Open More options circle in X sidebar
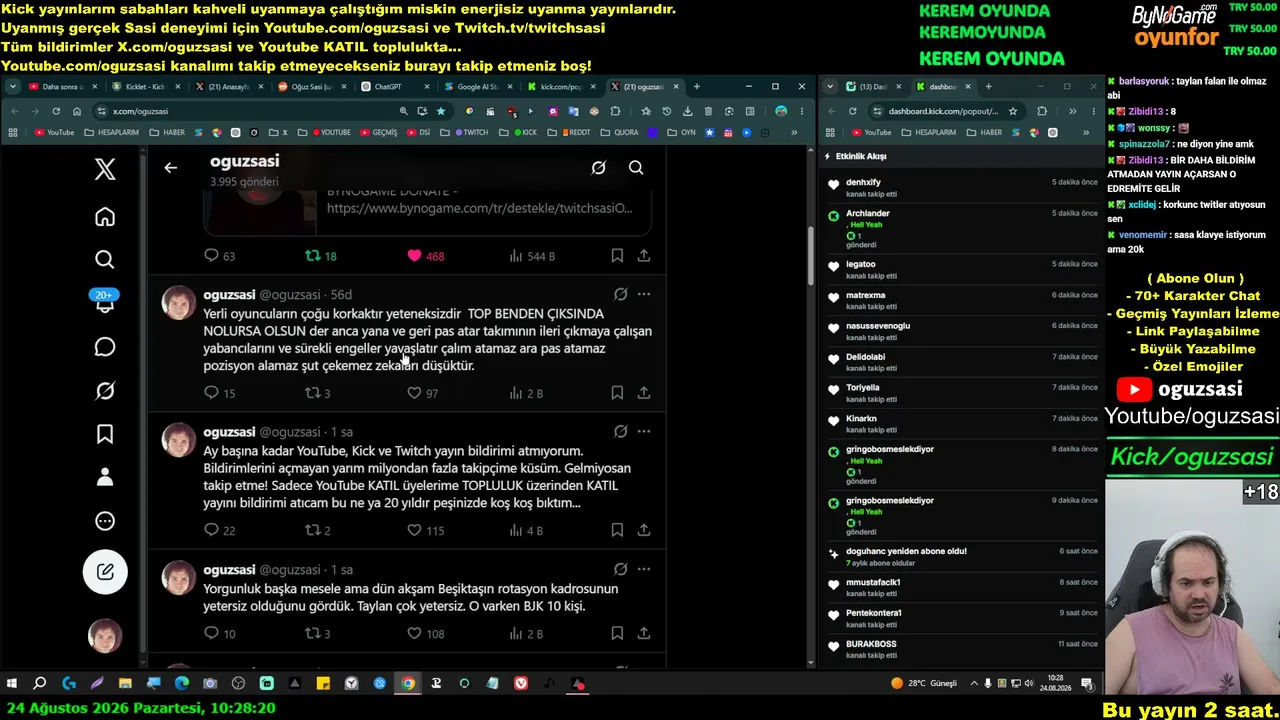The image size is (1280, 720). coord(105,521)
